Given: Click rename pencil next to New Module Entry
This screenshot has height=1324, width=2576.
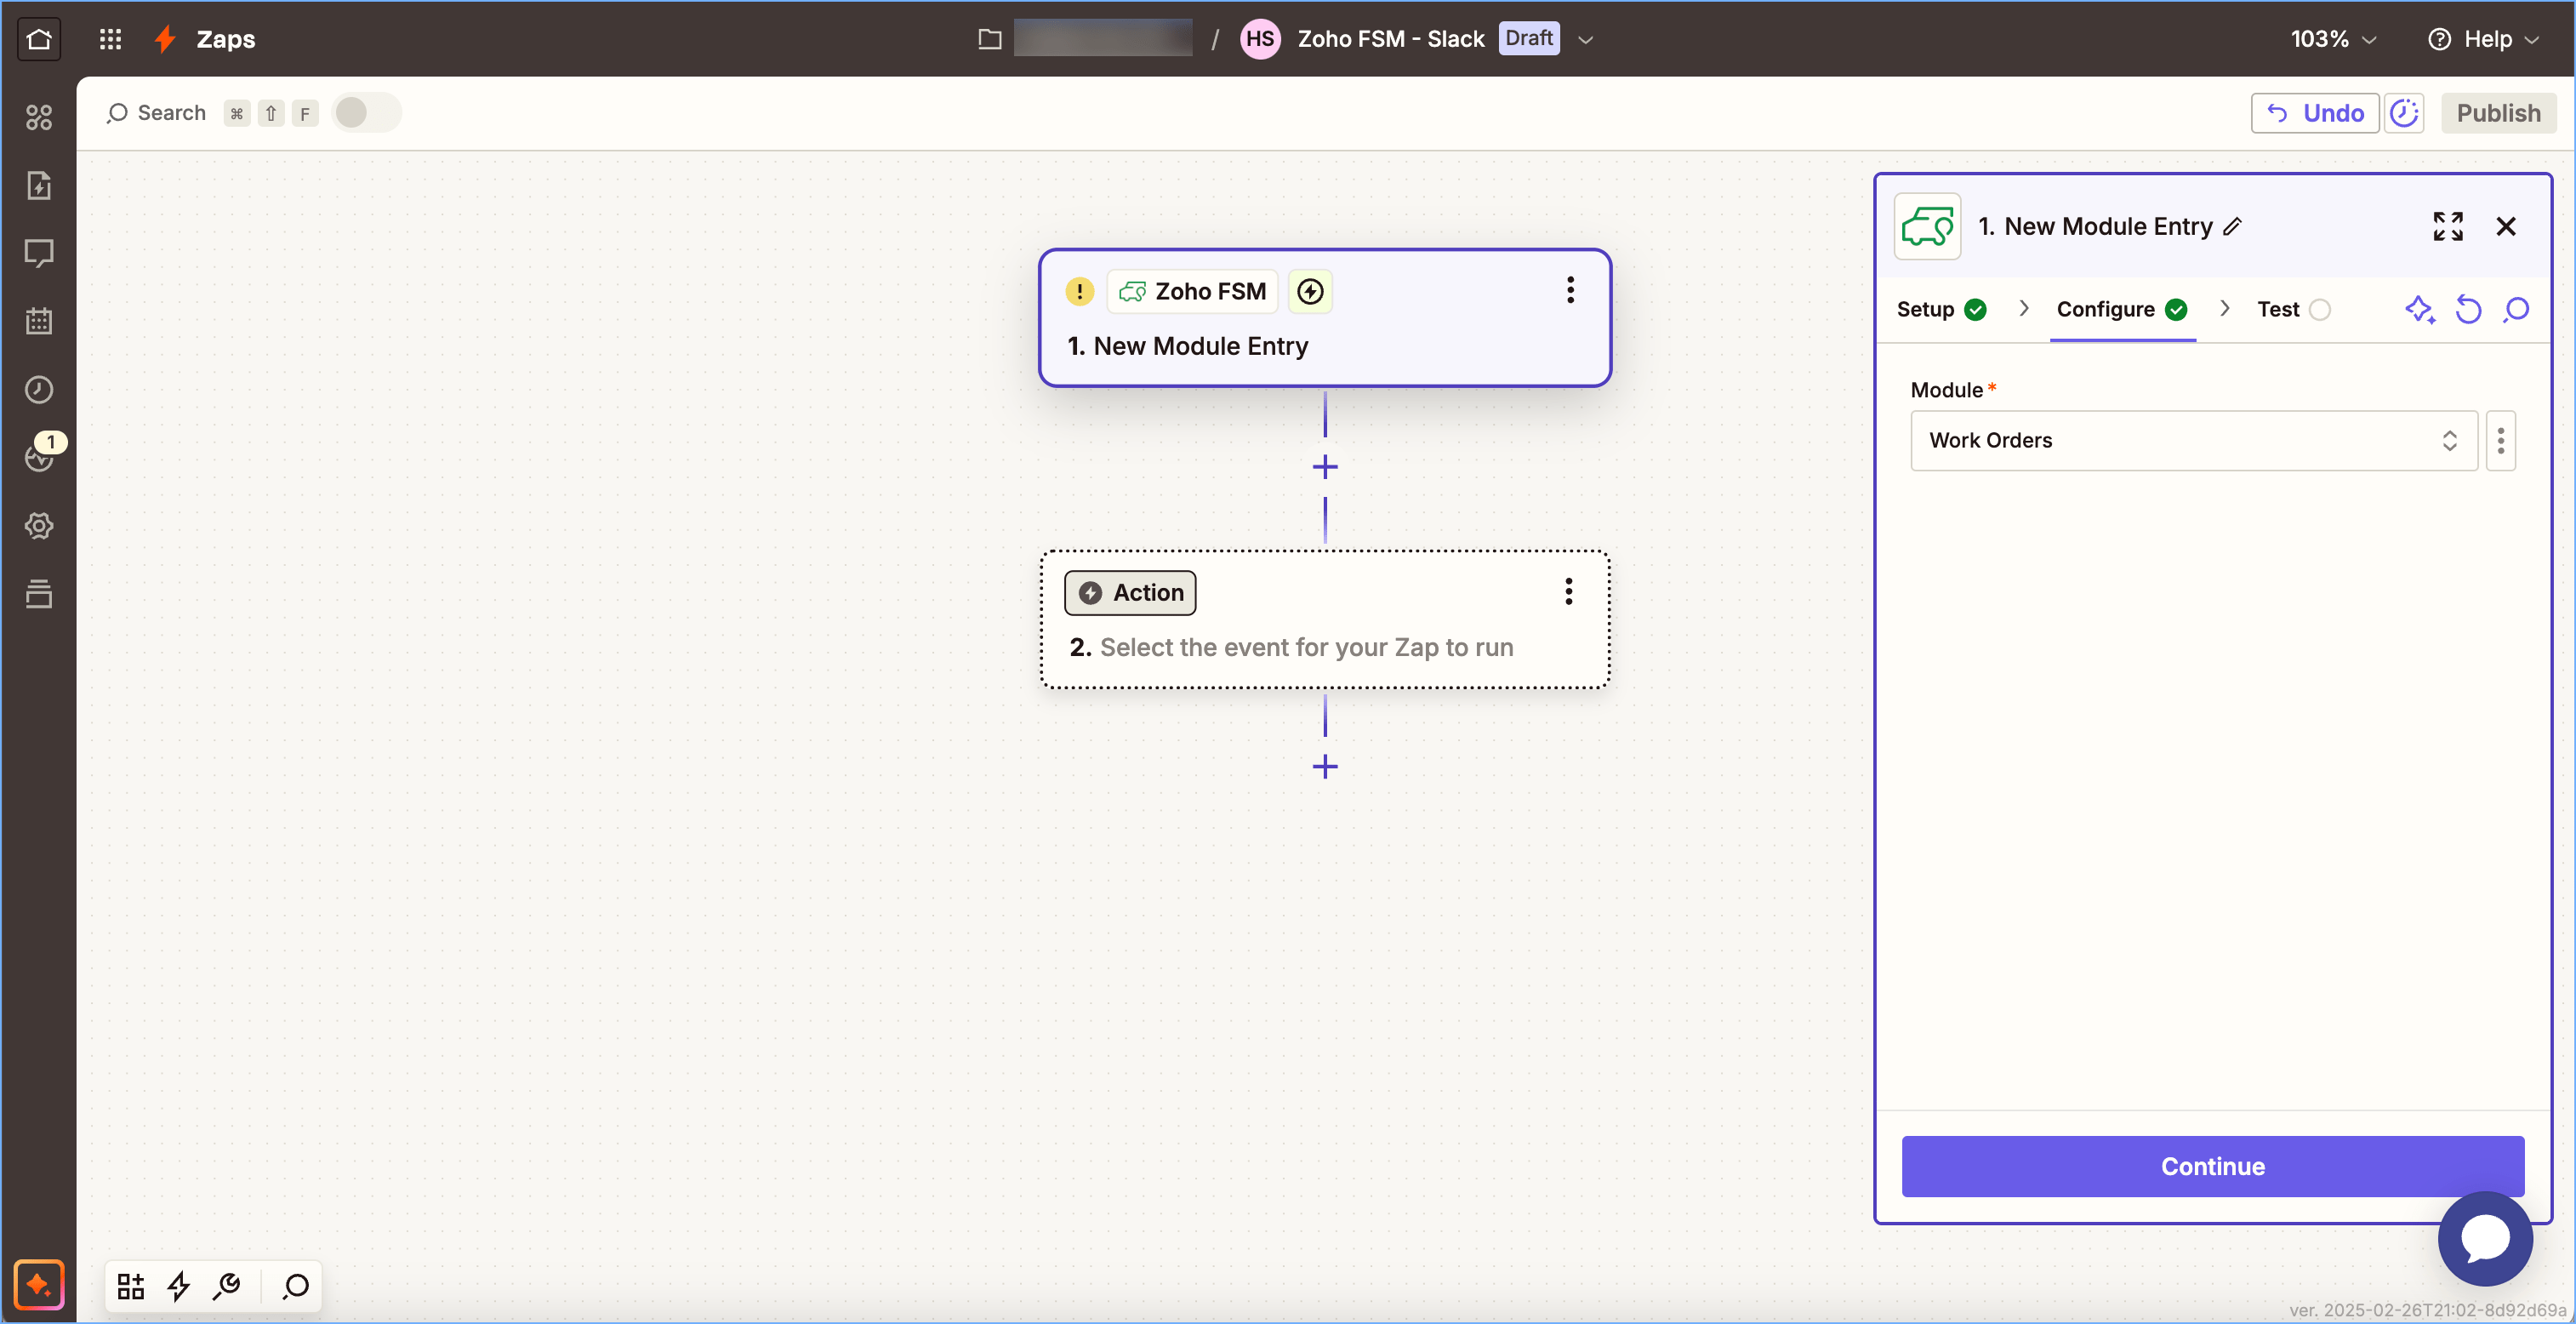Looking at the screenshot, I should (x=2233, y=227).
